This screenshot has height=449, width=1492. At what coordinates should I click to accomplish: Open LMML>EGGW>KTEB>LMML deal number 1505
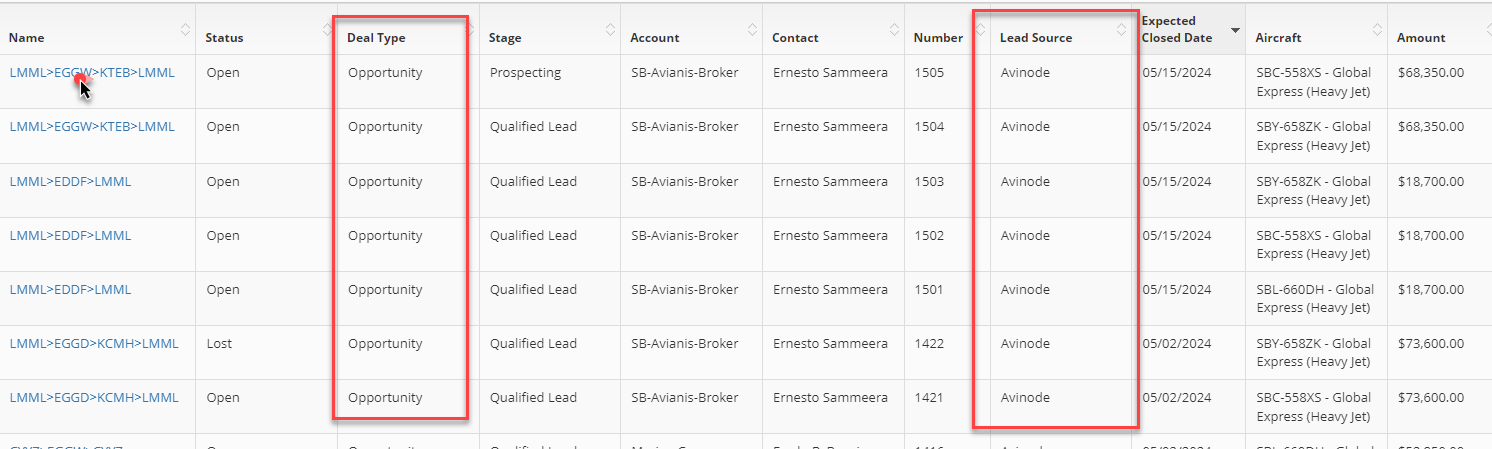[92, 73]
